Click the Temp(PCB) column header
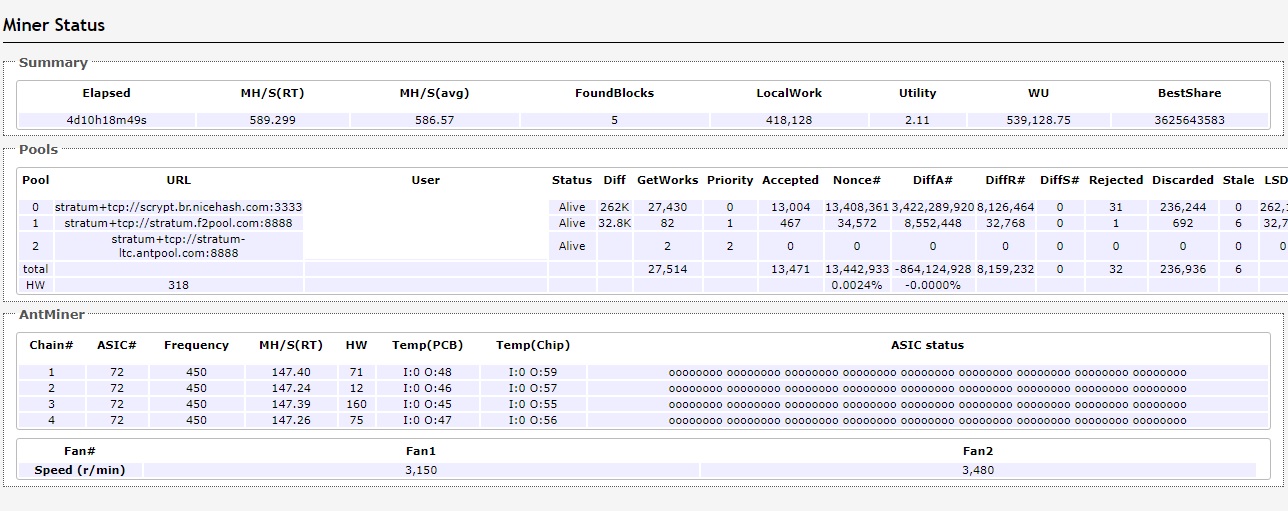The image size is (1288, 511). 426,345
